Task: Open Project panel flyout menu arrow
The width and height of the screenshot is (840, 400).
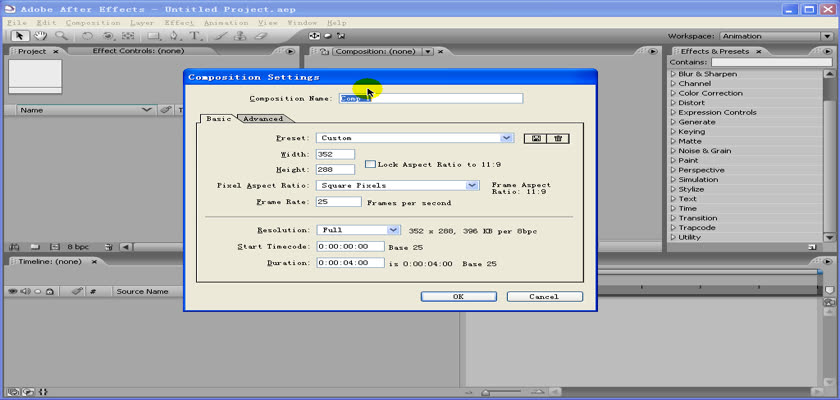Action: (x=290, y=51)
